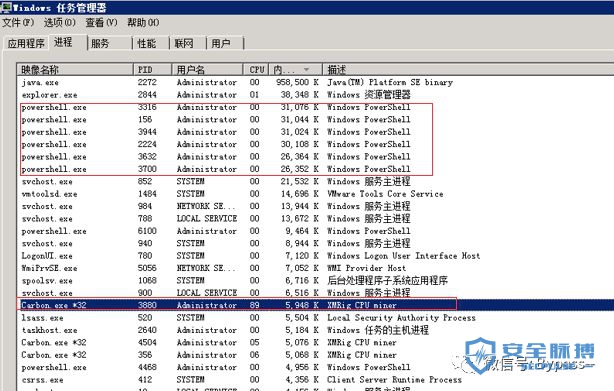
Task: Click Windows Logon User Interface Host description
Action: pos(403,256)
